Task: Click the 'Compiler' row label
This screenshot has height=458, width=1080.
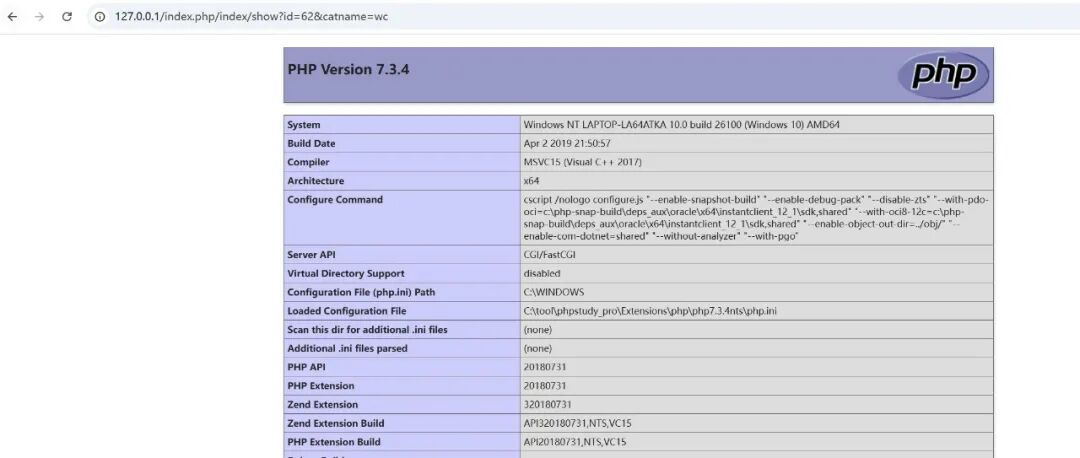Action: click(x=309, y=162)
